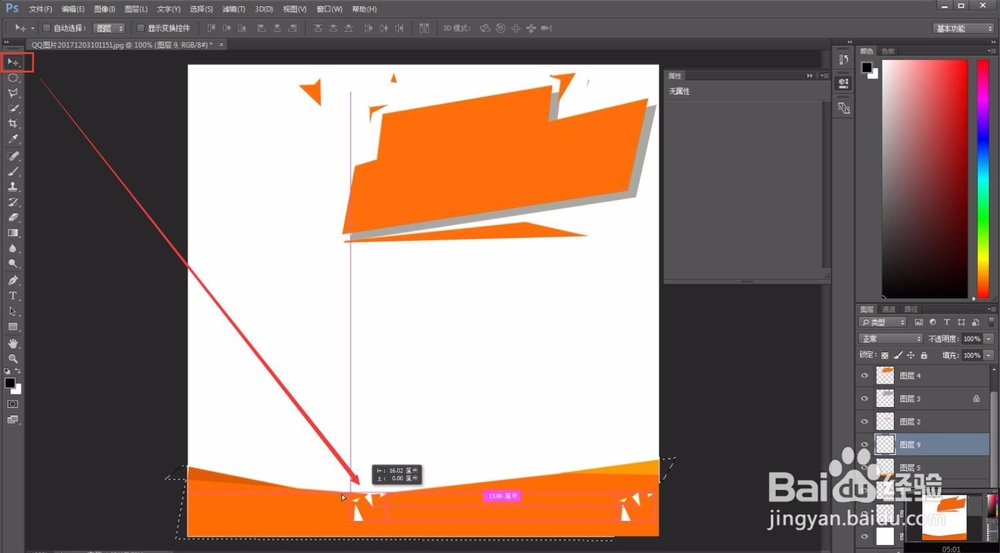Hide 图层 2 using its eye icon
Image resolution: width=1000 pixels, height=553 pixels.
point(865,422)
